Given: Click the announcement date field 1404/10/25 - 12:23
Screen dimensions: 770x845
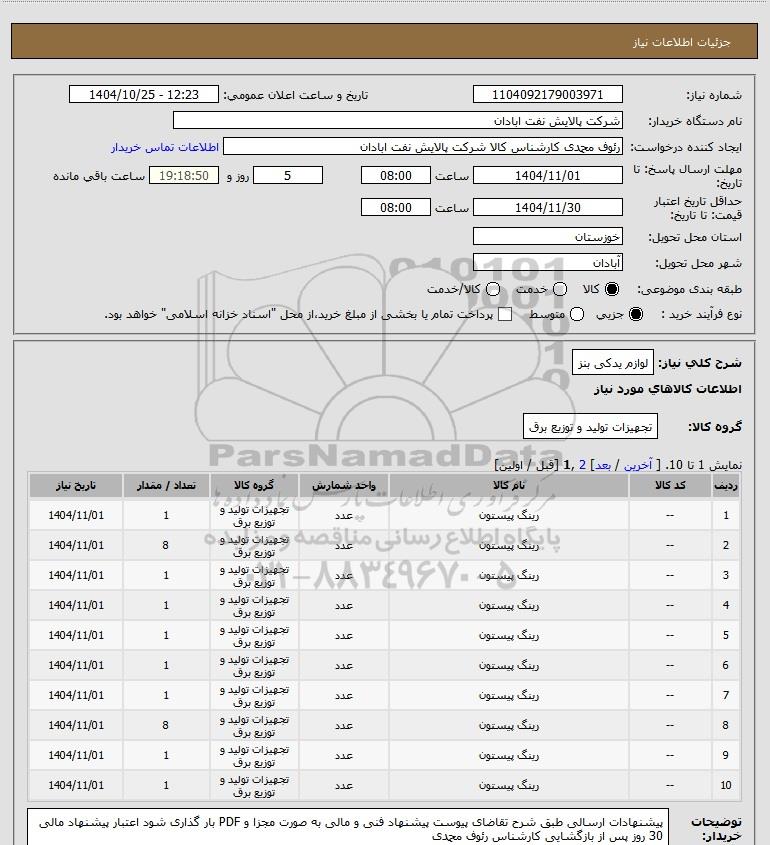Looking at the screenshot, I should point(144,94).
